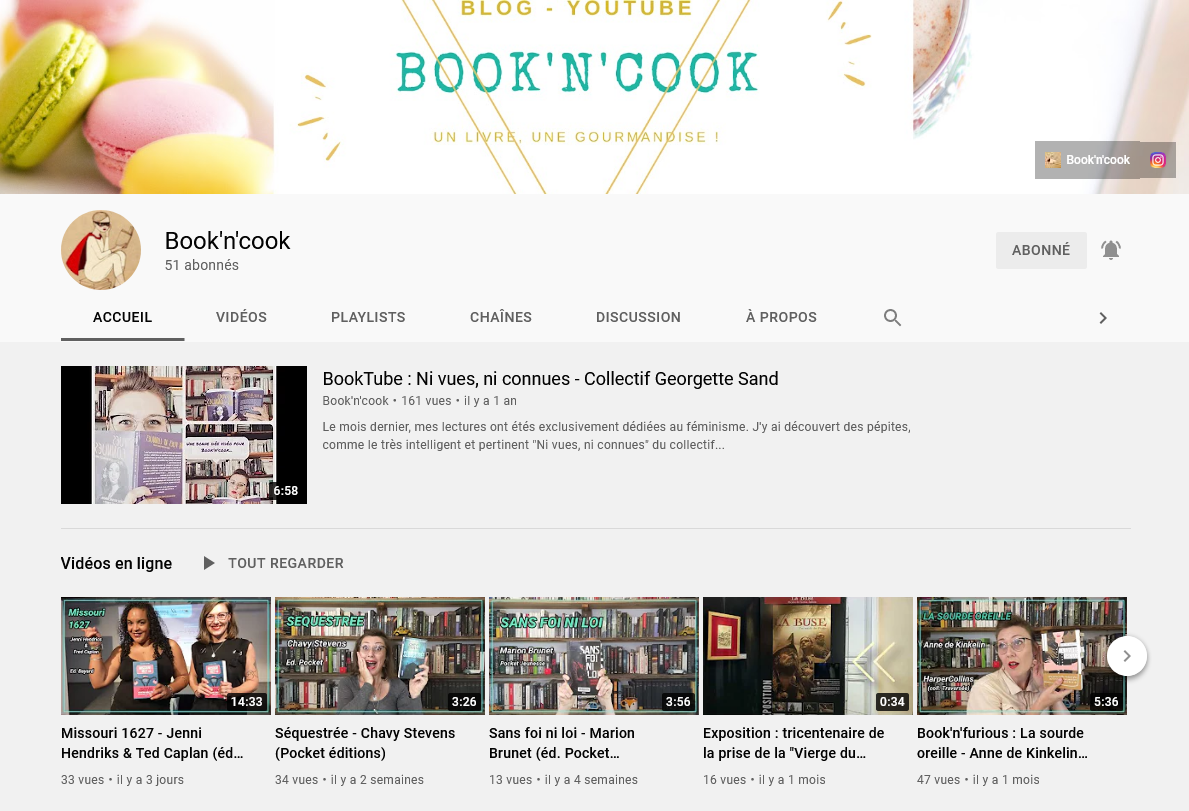Click the Book'n'cook channel avatar
This screenshot has width=1189, height=811.
pyautogui.click(x=101, y=250)
